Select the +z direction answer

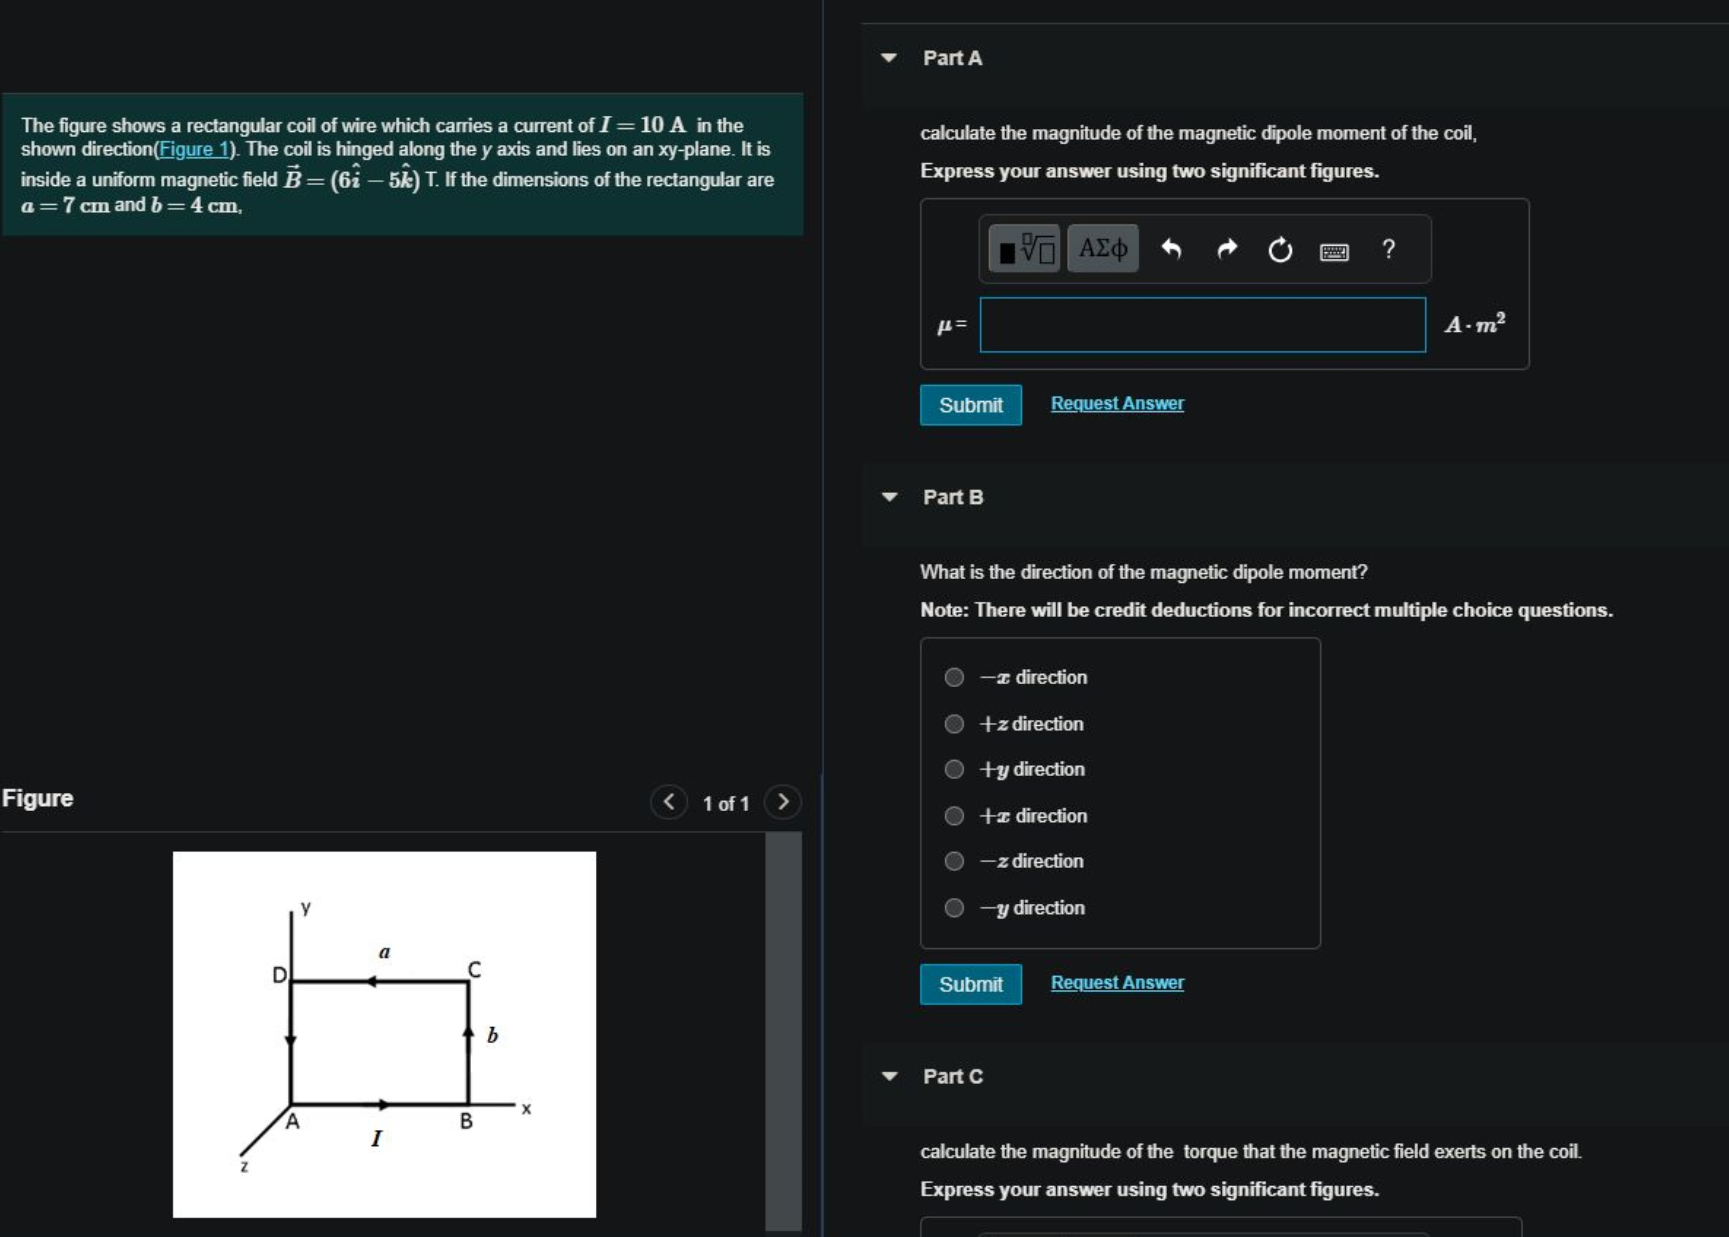point(953,724)
